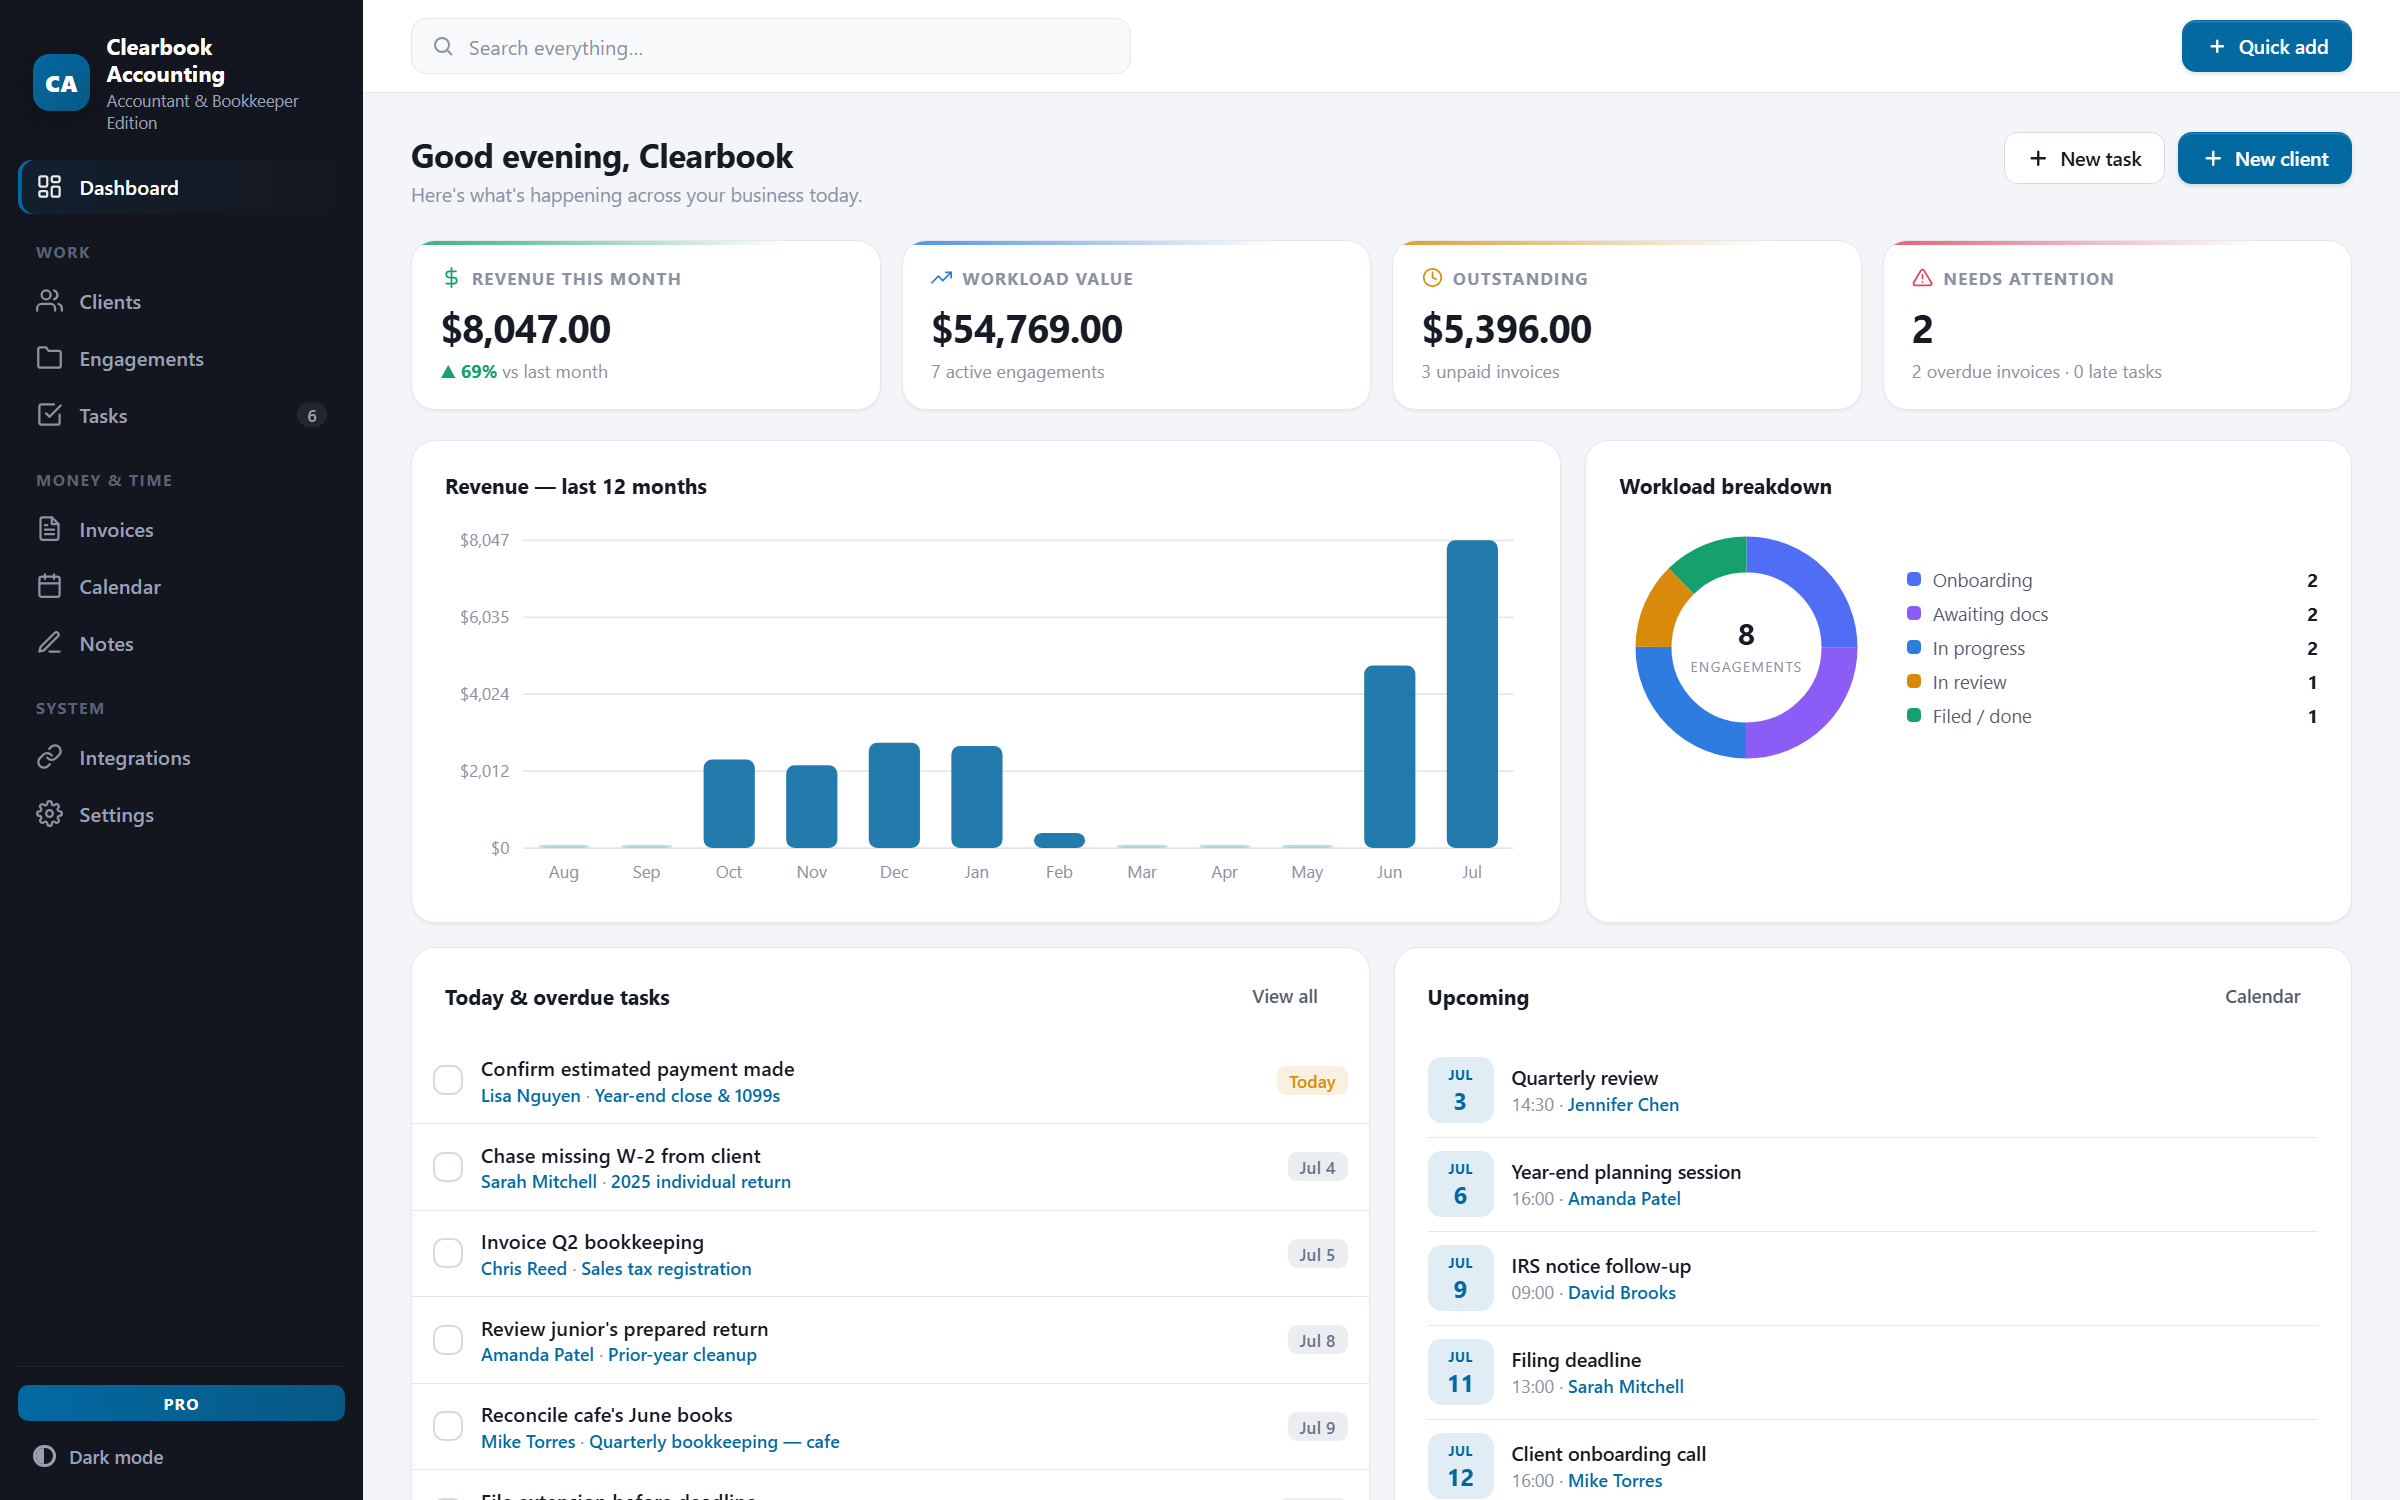Click the Tasks count badge showing 6
The image size is (2400, 1500).
312,415
